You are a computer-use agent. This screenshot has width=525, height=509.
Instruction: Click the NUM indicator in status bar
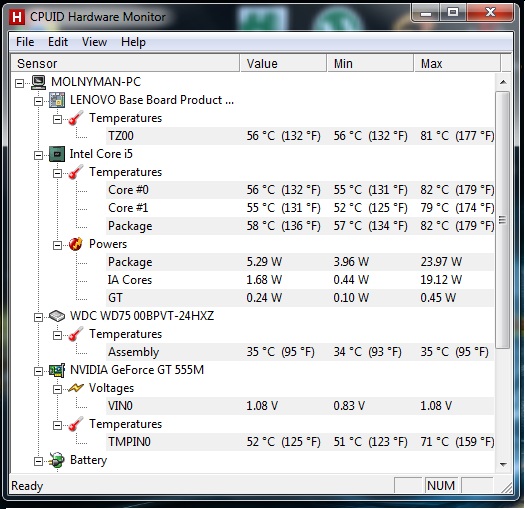click(441, 486)
